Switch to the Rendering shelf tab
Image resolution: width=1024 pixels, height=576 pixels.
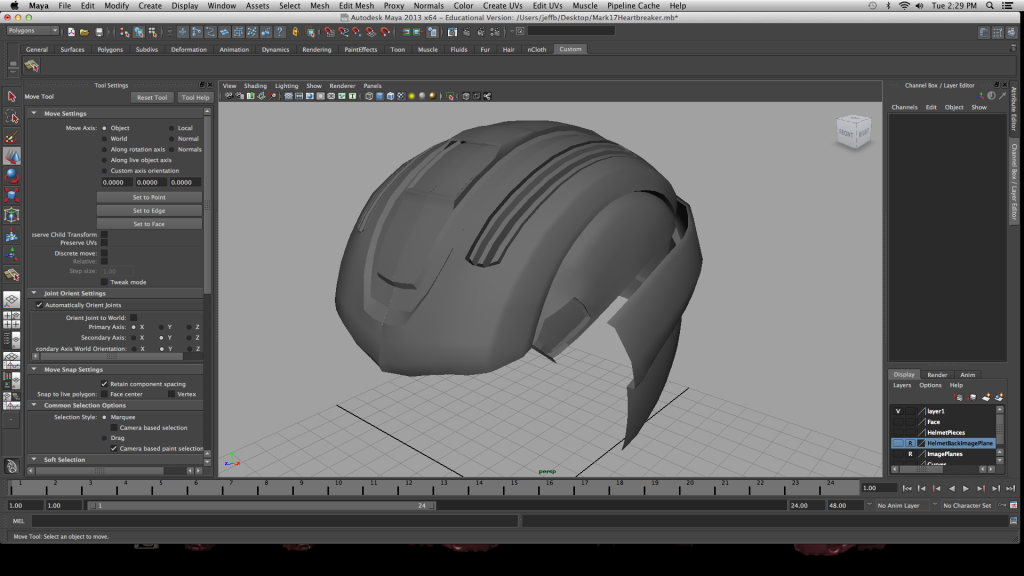click(317, 50)
